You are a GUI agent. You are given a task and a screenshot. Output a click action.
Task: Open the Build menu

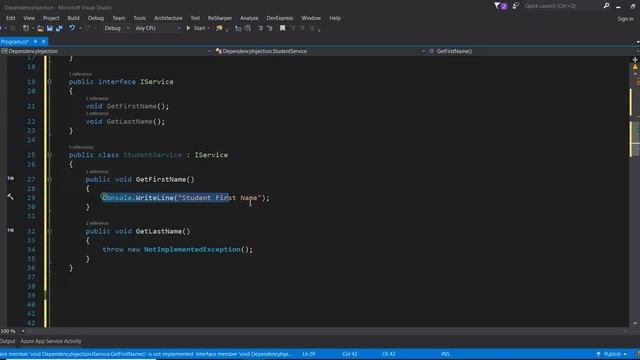click(x=73, y=18)
